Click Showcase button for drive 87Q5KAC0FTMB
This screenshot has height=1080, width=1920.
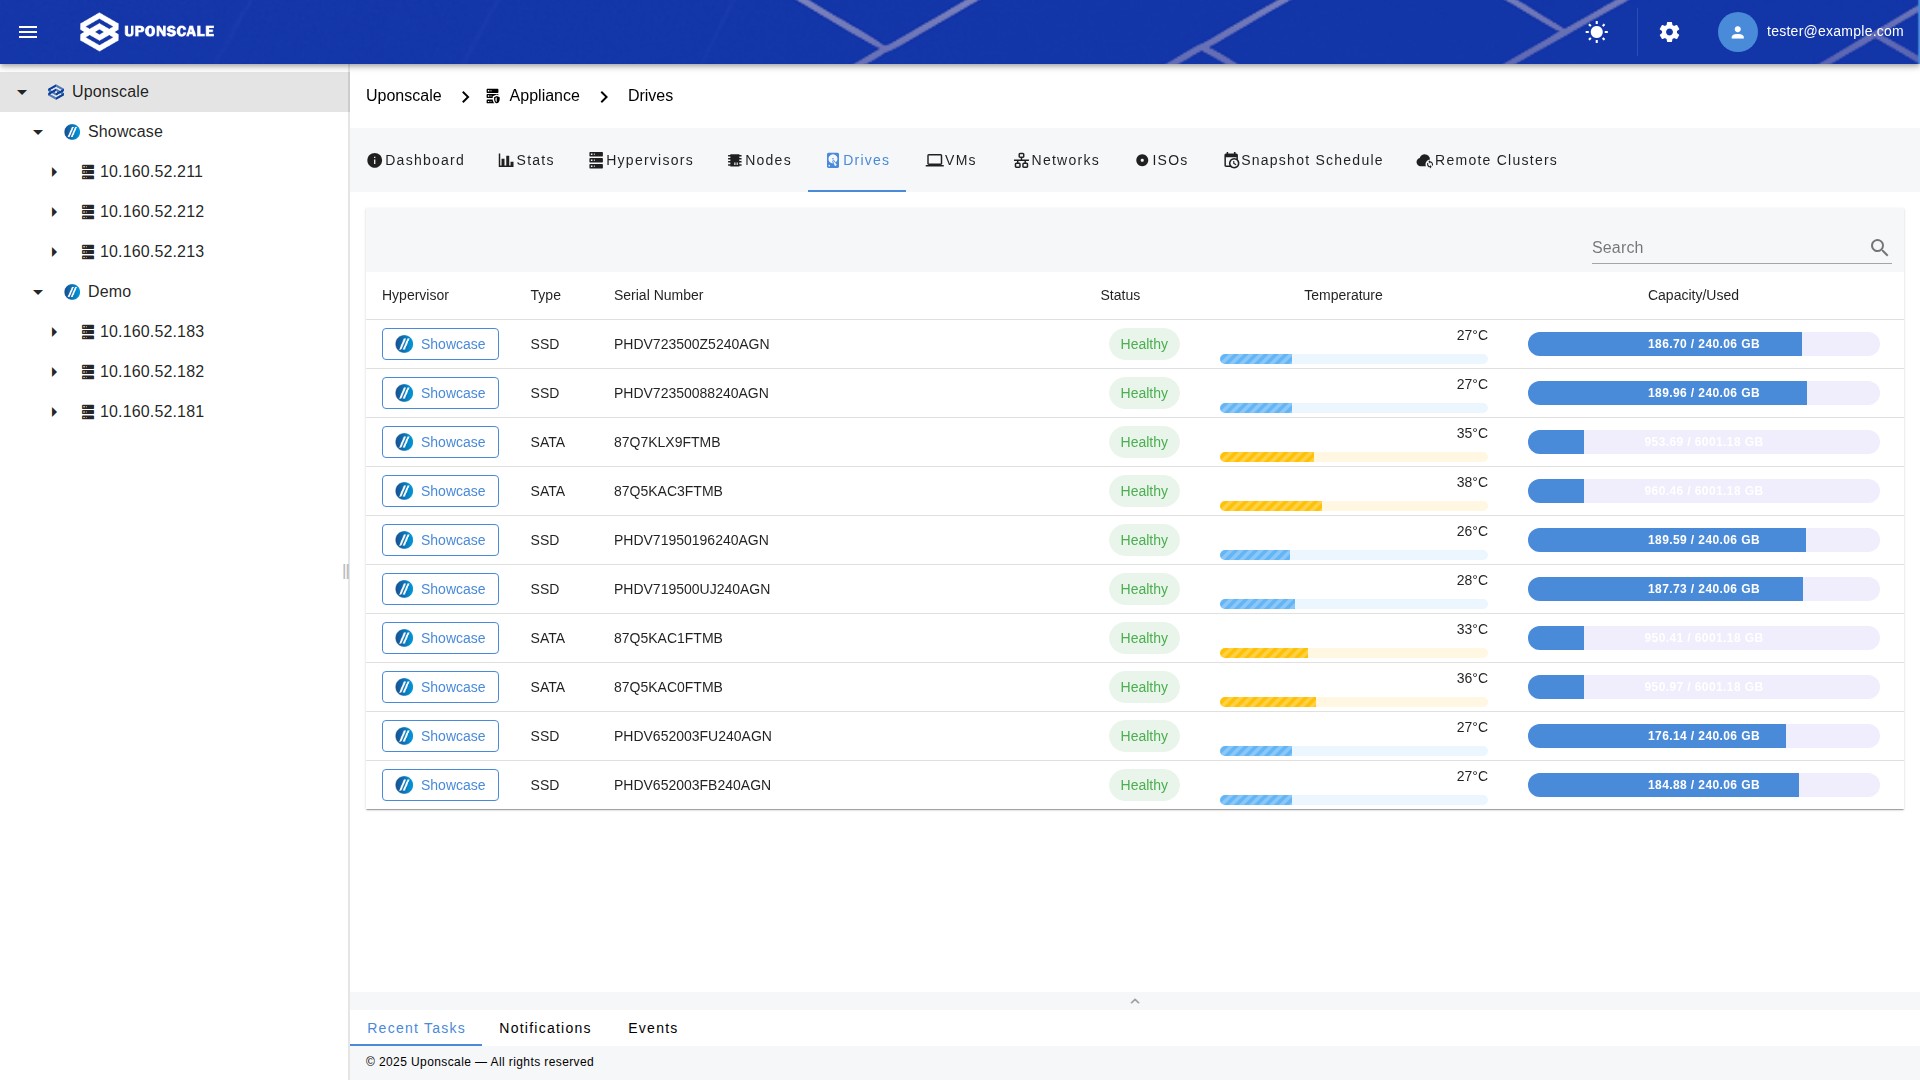[x=440, y=687]
